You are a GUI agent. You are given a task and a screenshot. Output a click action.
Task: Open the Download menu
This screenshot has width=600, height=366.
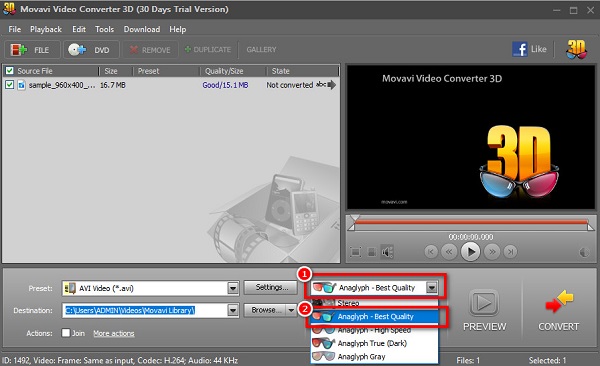[142, 29]
